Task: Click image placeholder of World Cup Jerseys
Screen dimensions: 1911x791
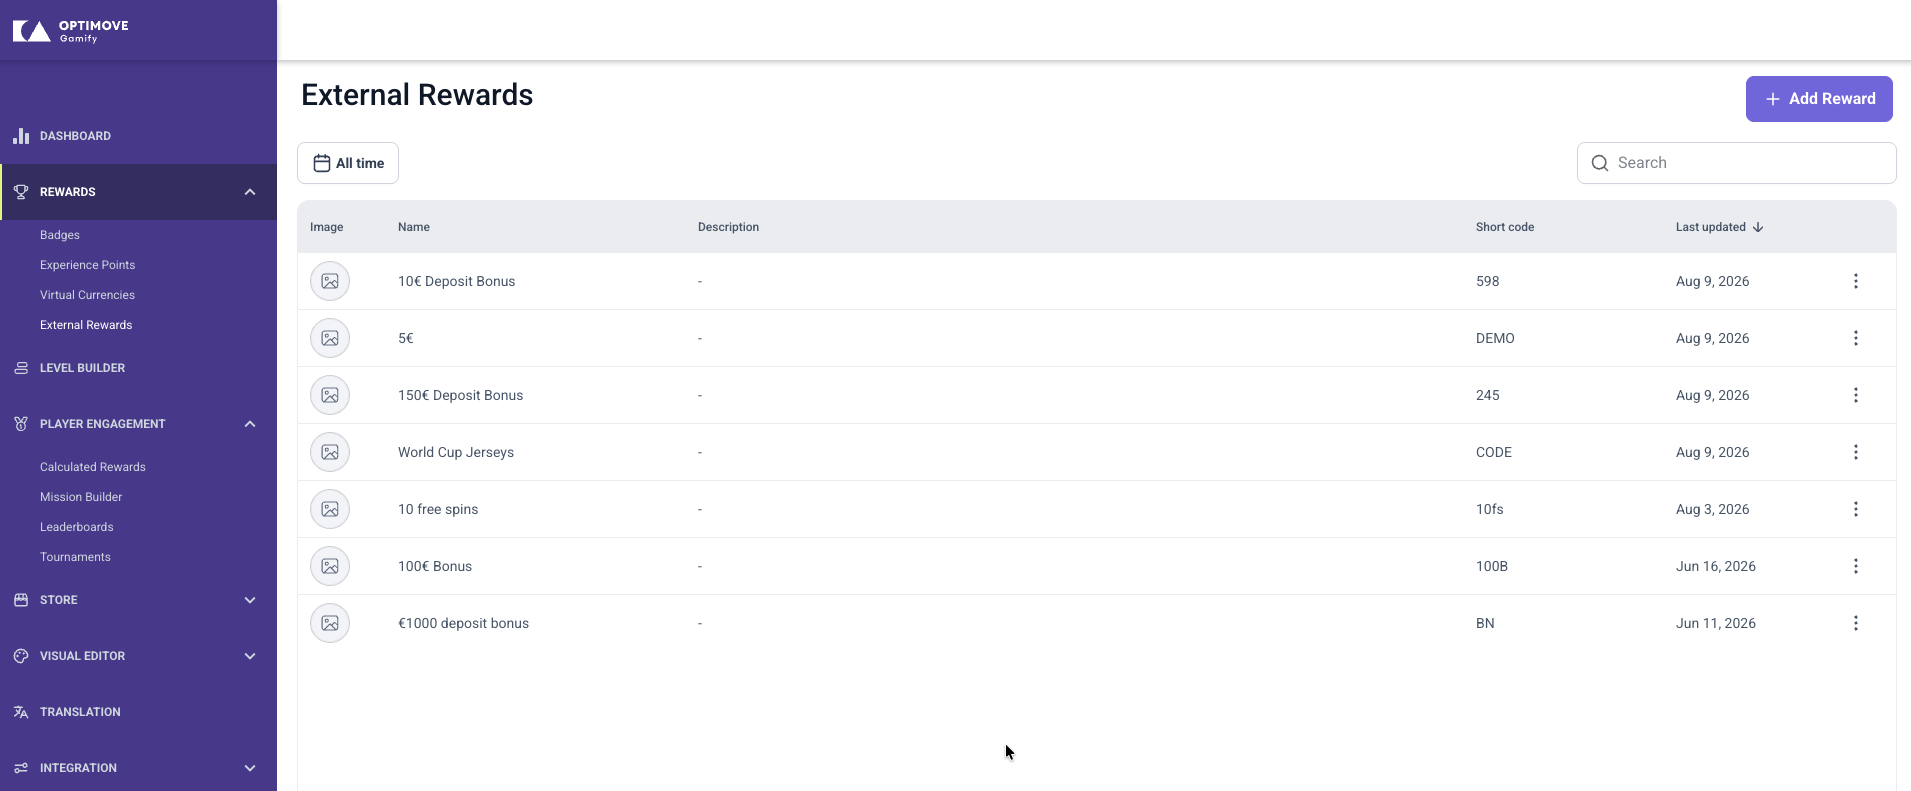Action: [x=330, y=452]
